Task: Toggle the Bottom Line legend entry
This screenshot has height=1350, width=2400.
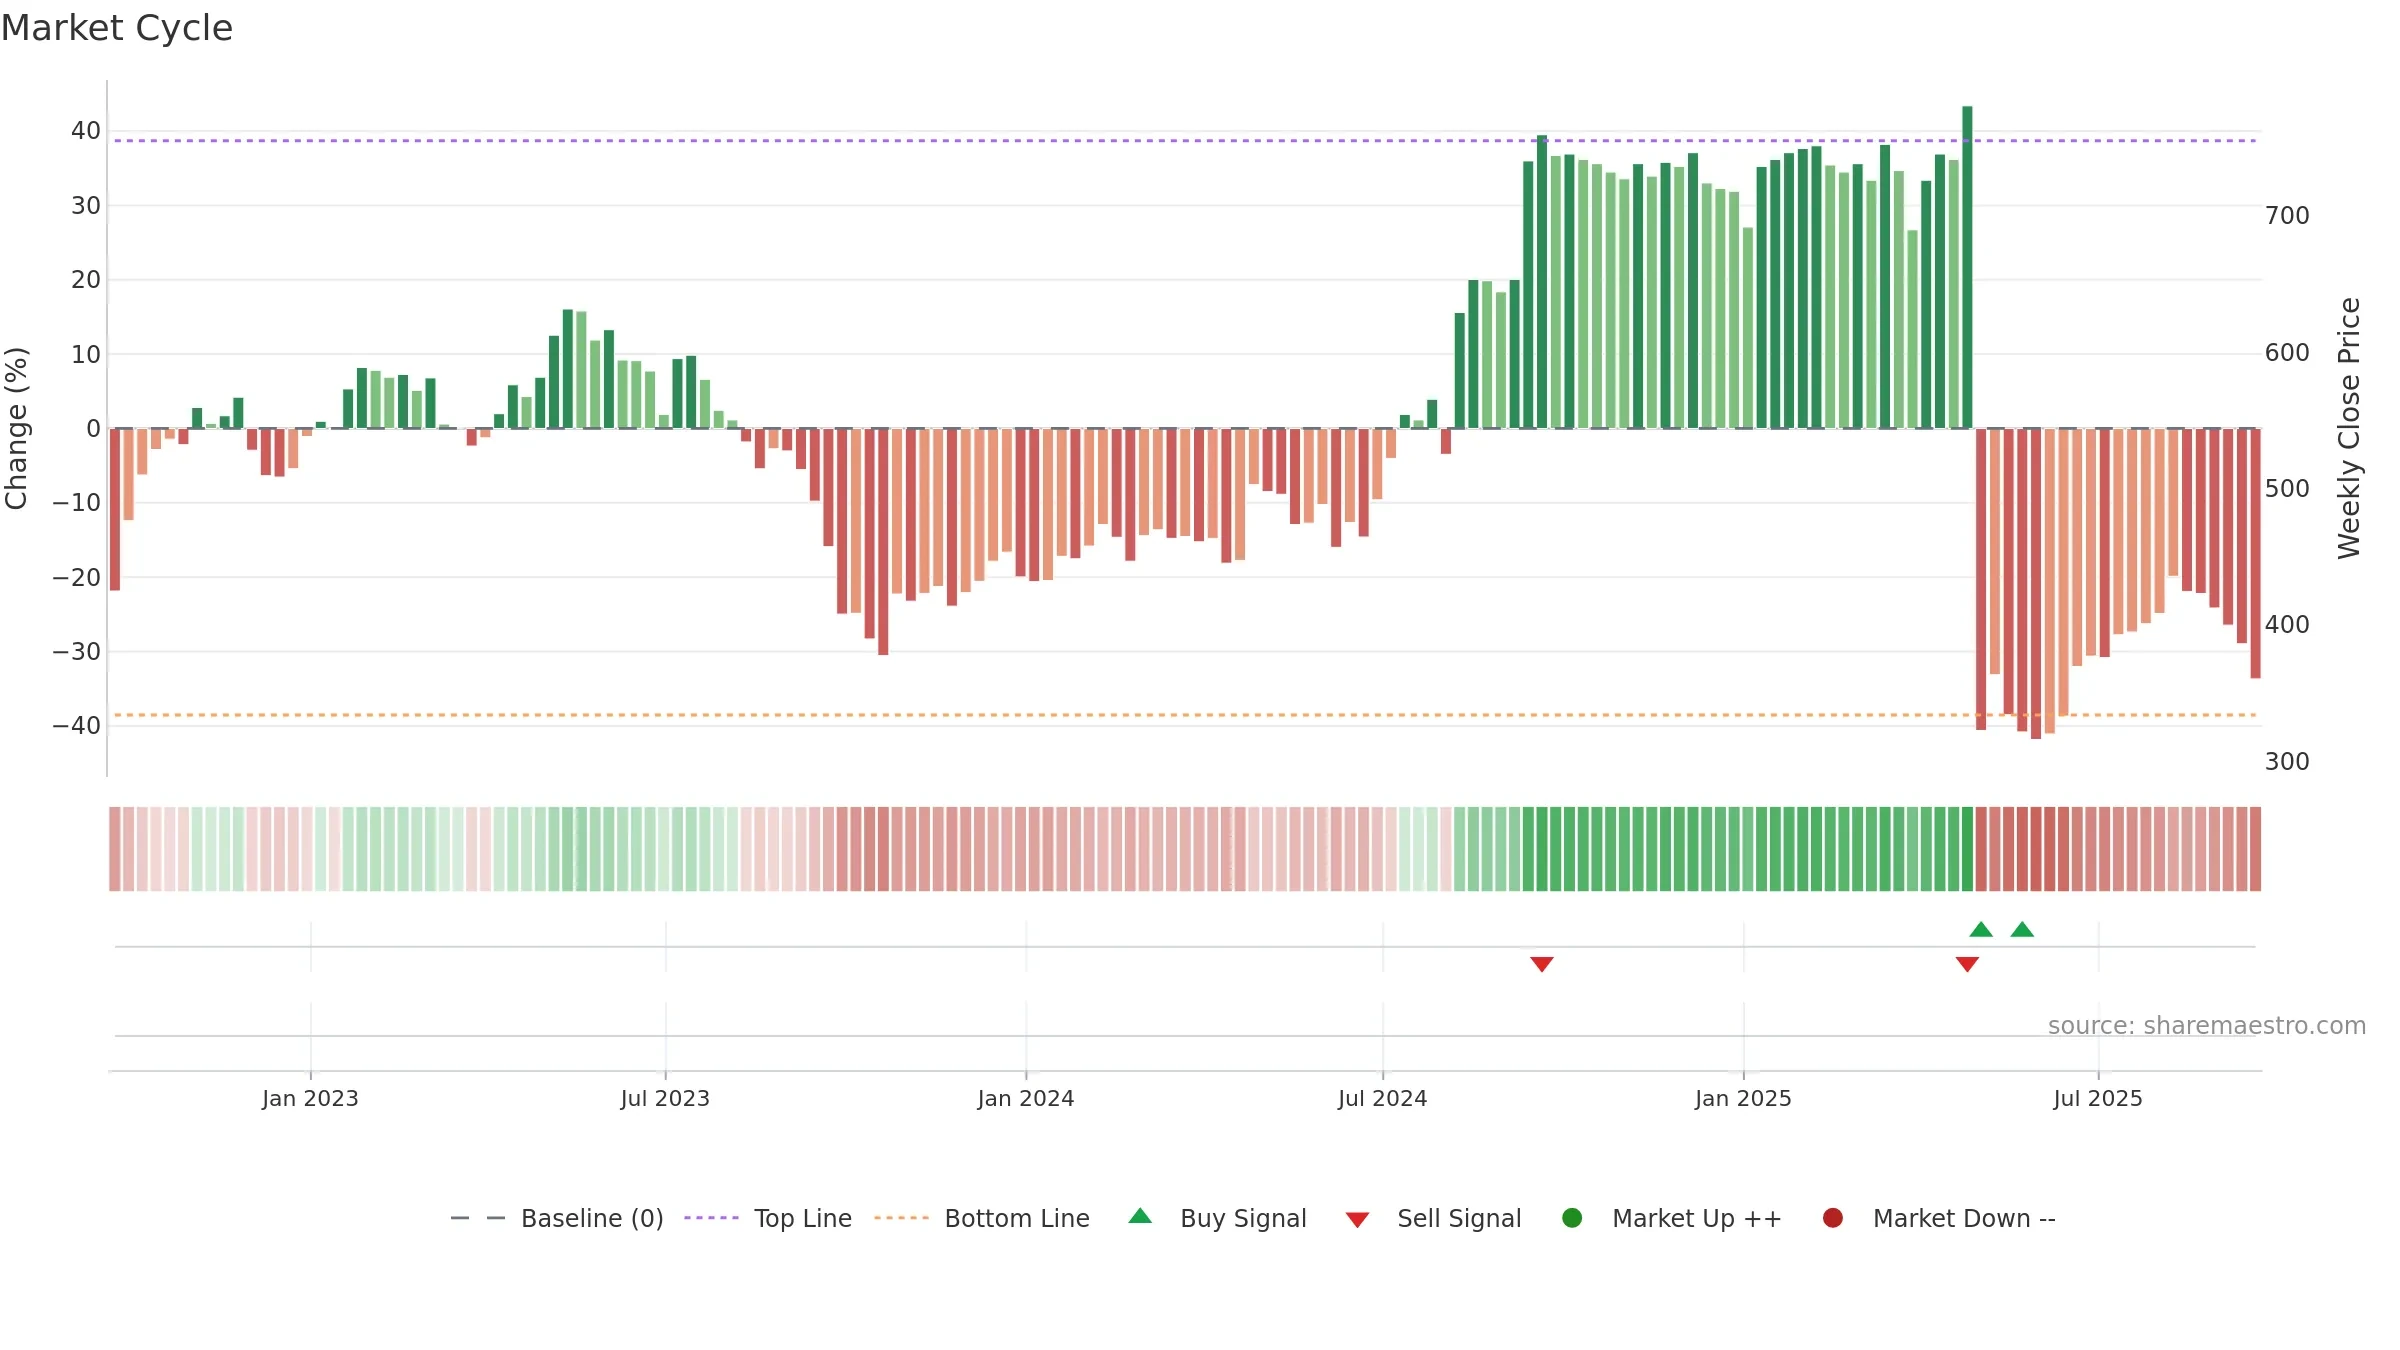Action: 982,1218
